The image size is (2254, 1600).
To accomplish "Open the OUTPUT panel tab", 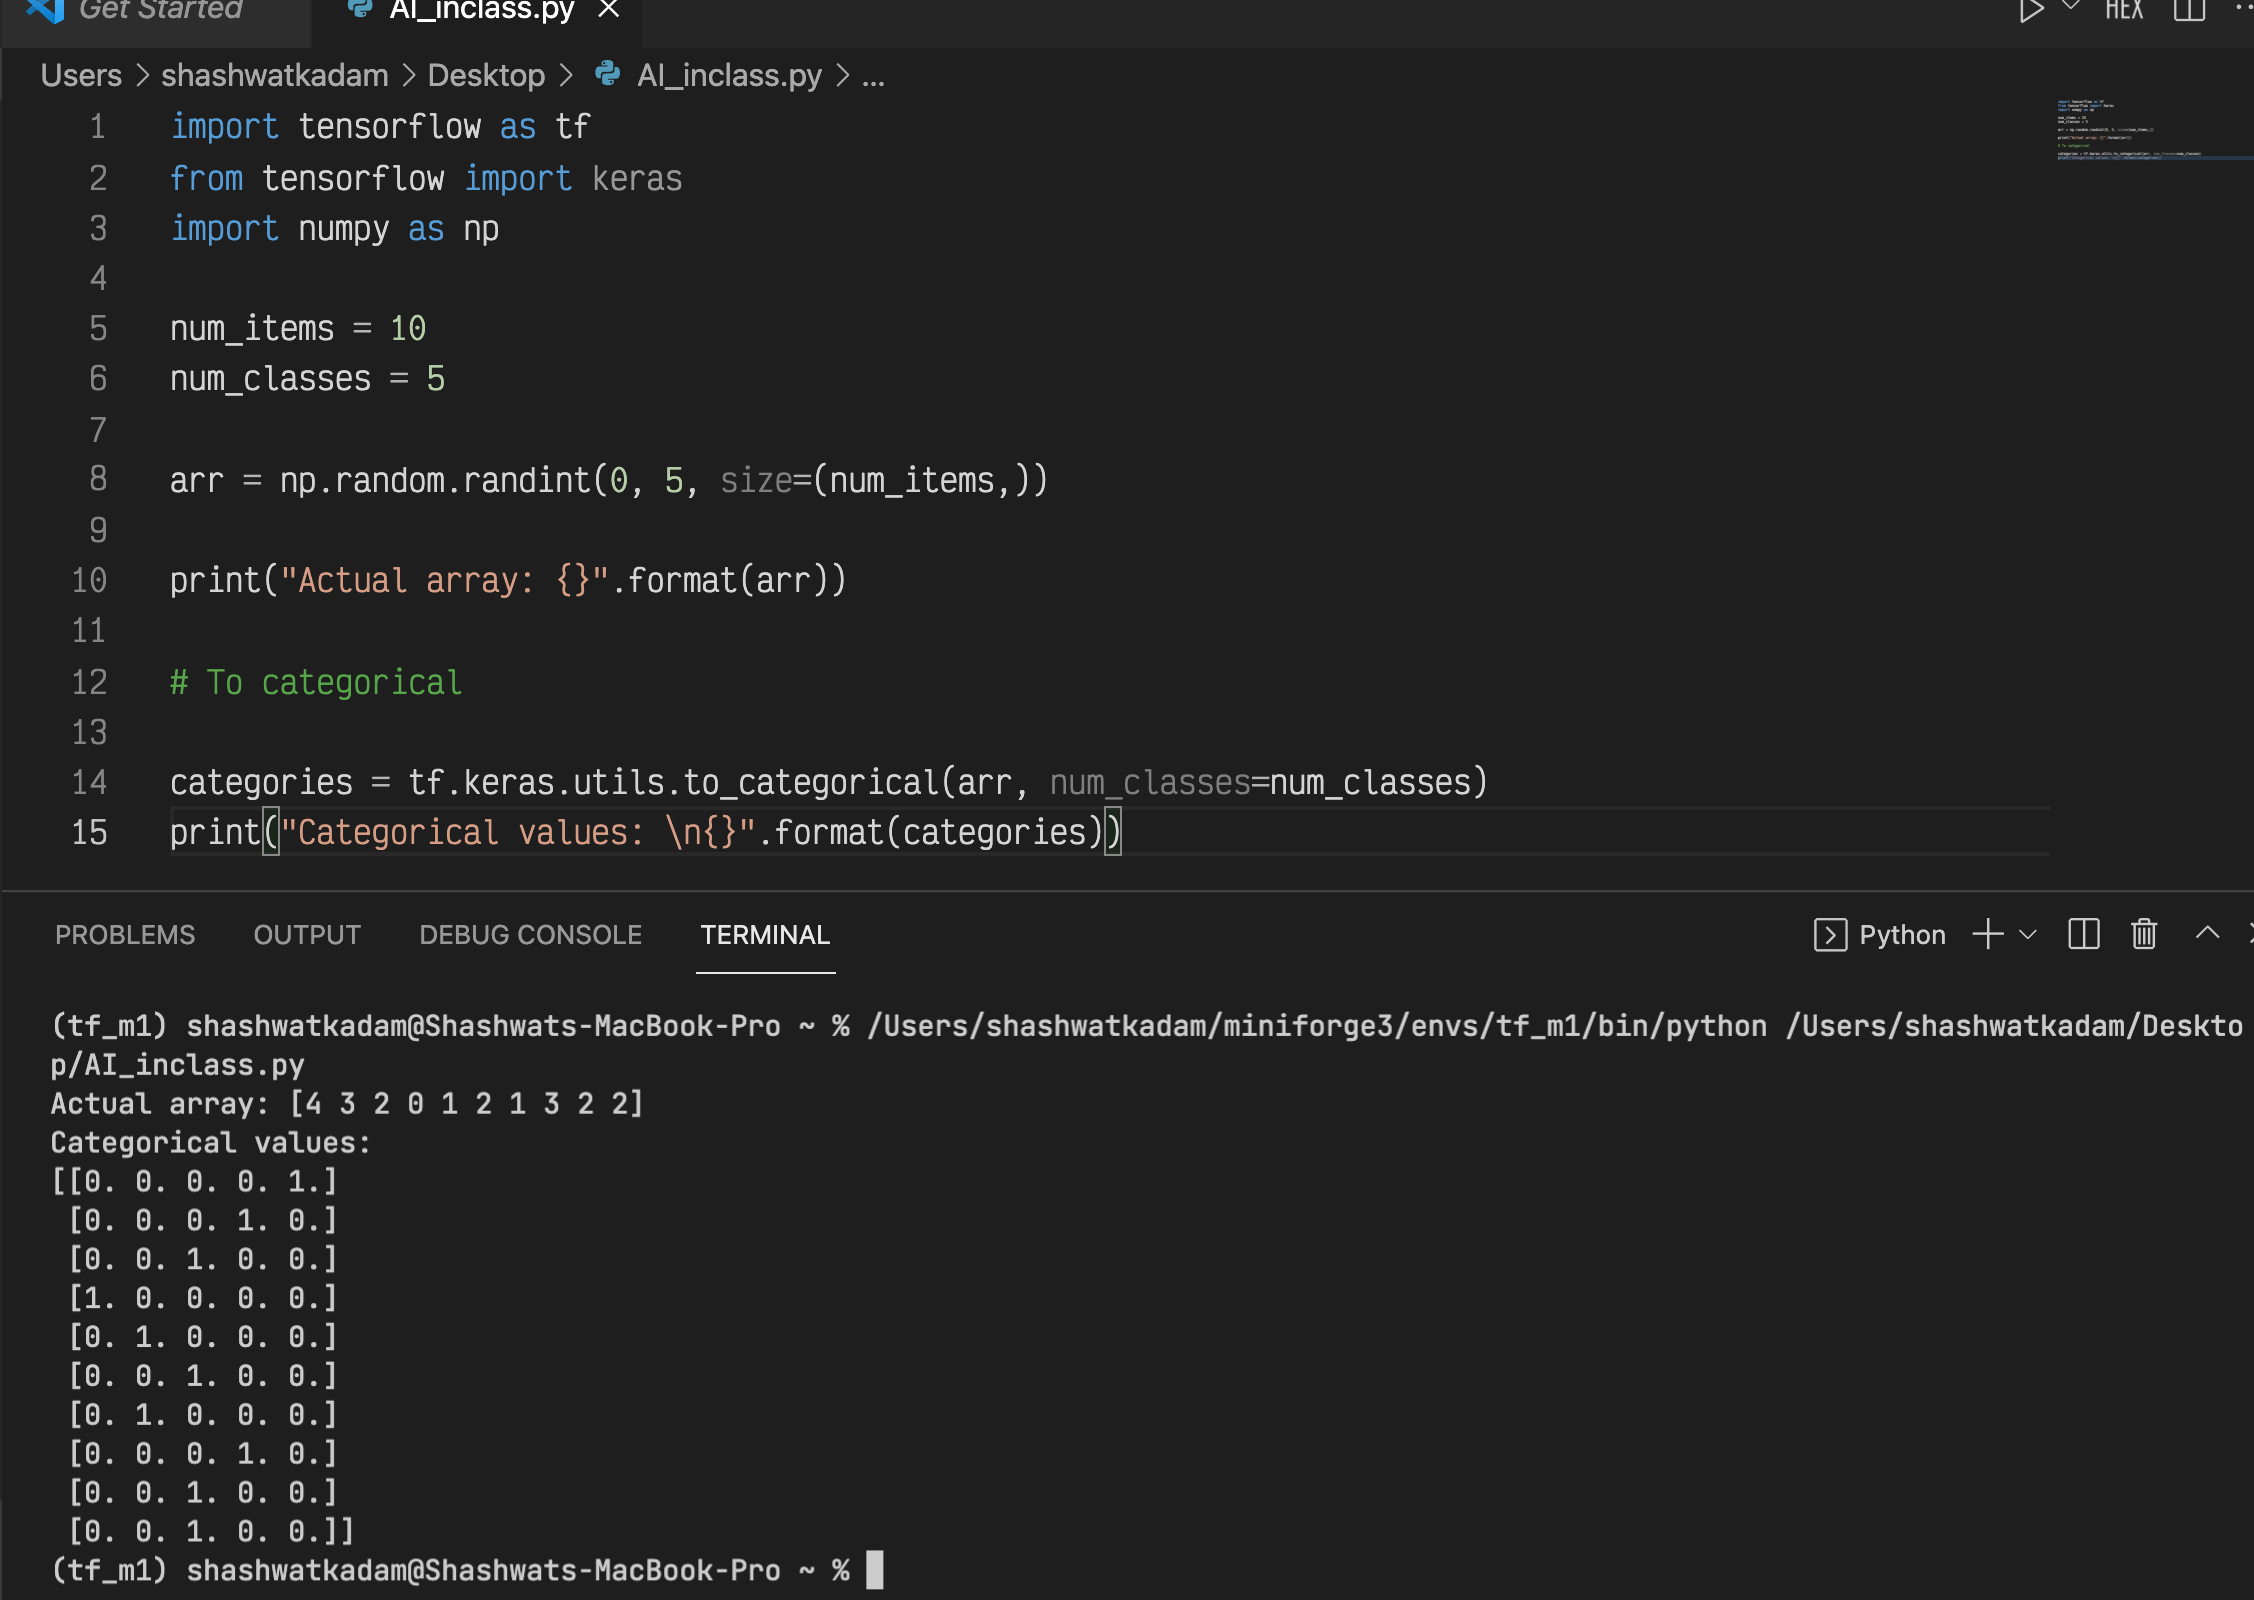I will pyautogui.click(x=307, y=935).
